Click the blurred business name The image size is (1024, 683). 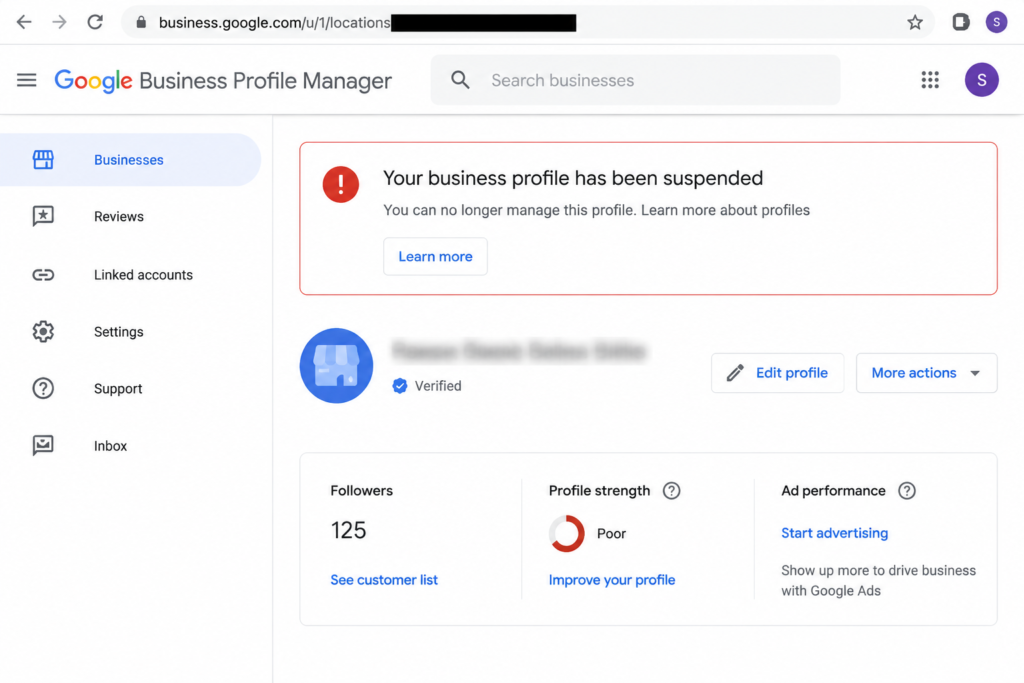coord(519,351)
